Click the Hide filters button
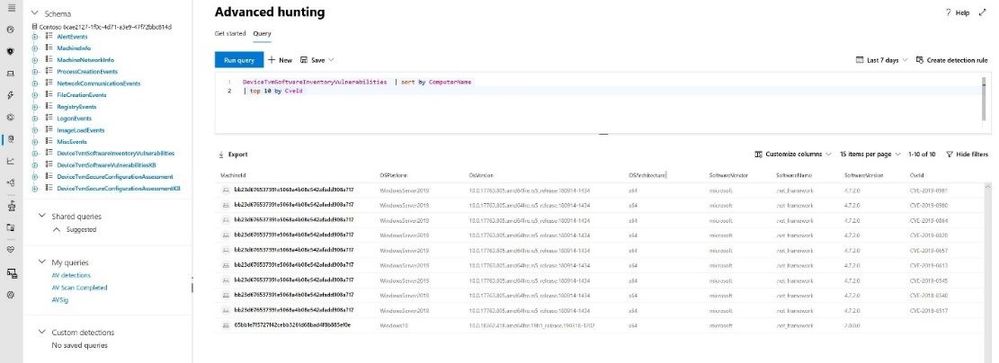This screenshot has width=999, height=363. click(967, 154)
